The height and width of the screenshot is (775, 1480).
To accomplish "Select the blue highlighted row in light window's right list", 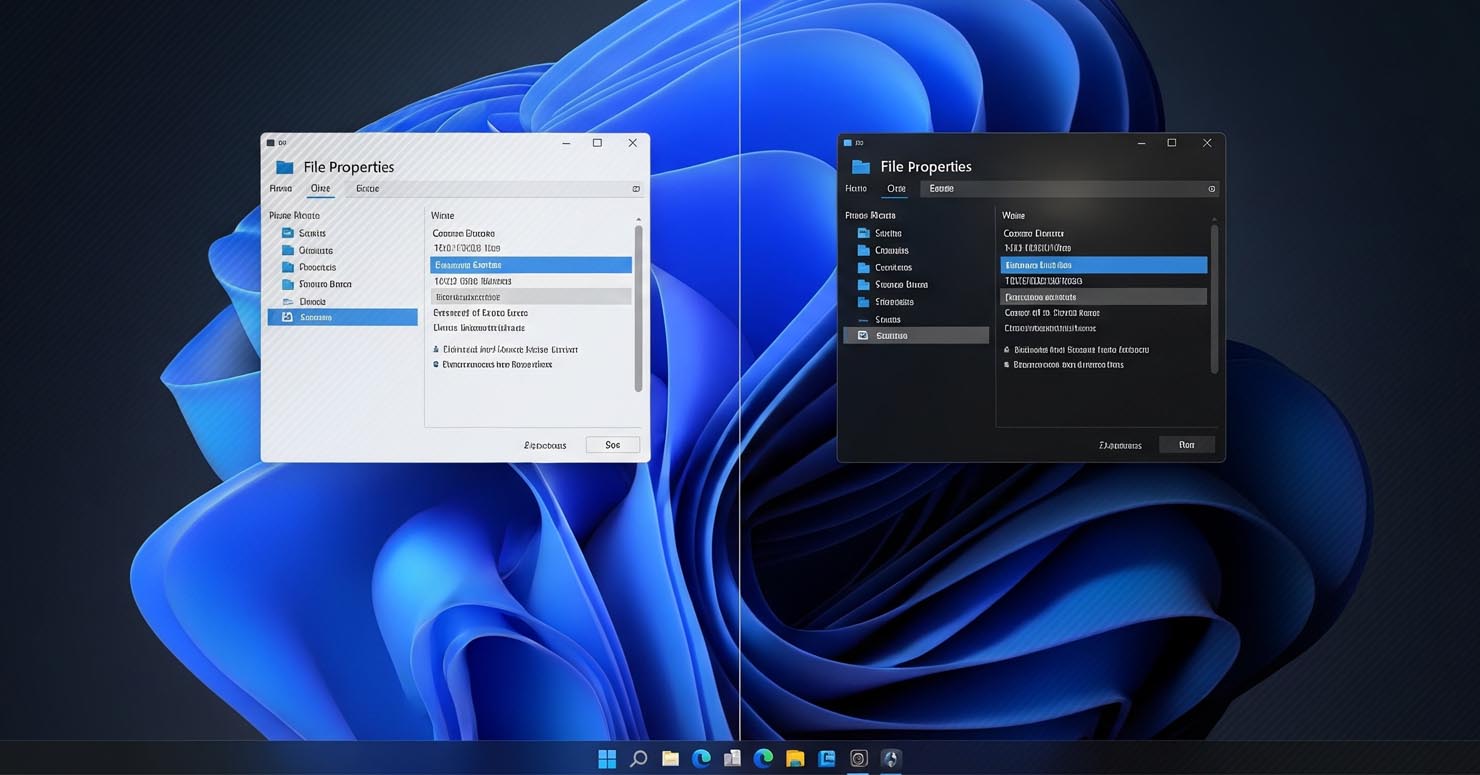I will [x=531, y=265].
